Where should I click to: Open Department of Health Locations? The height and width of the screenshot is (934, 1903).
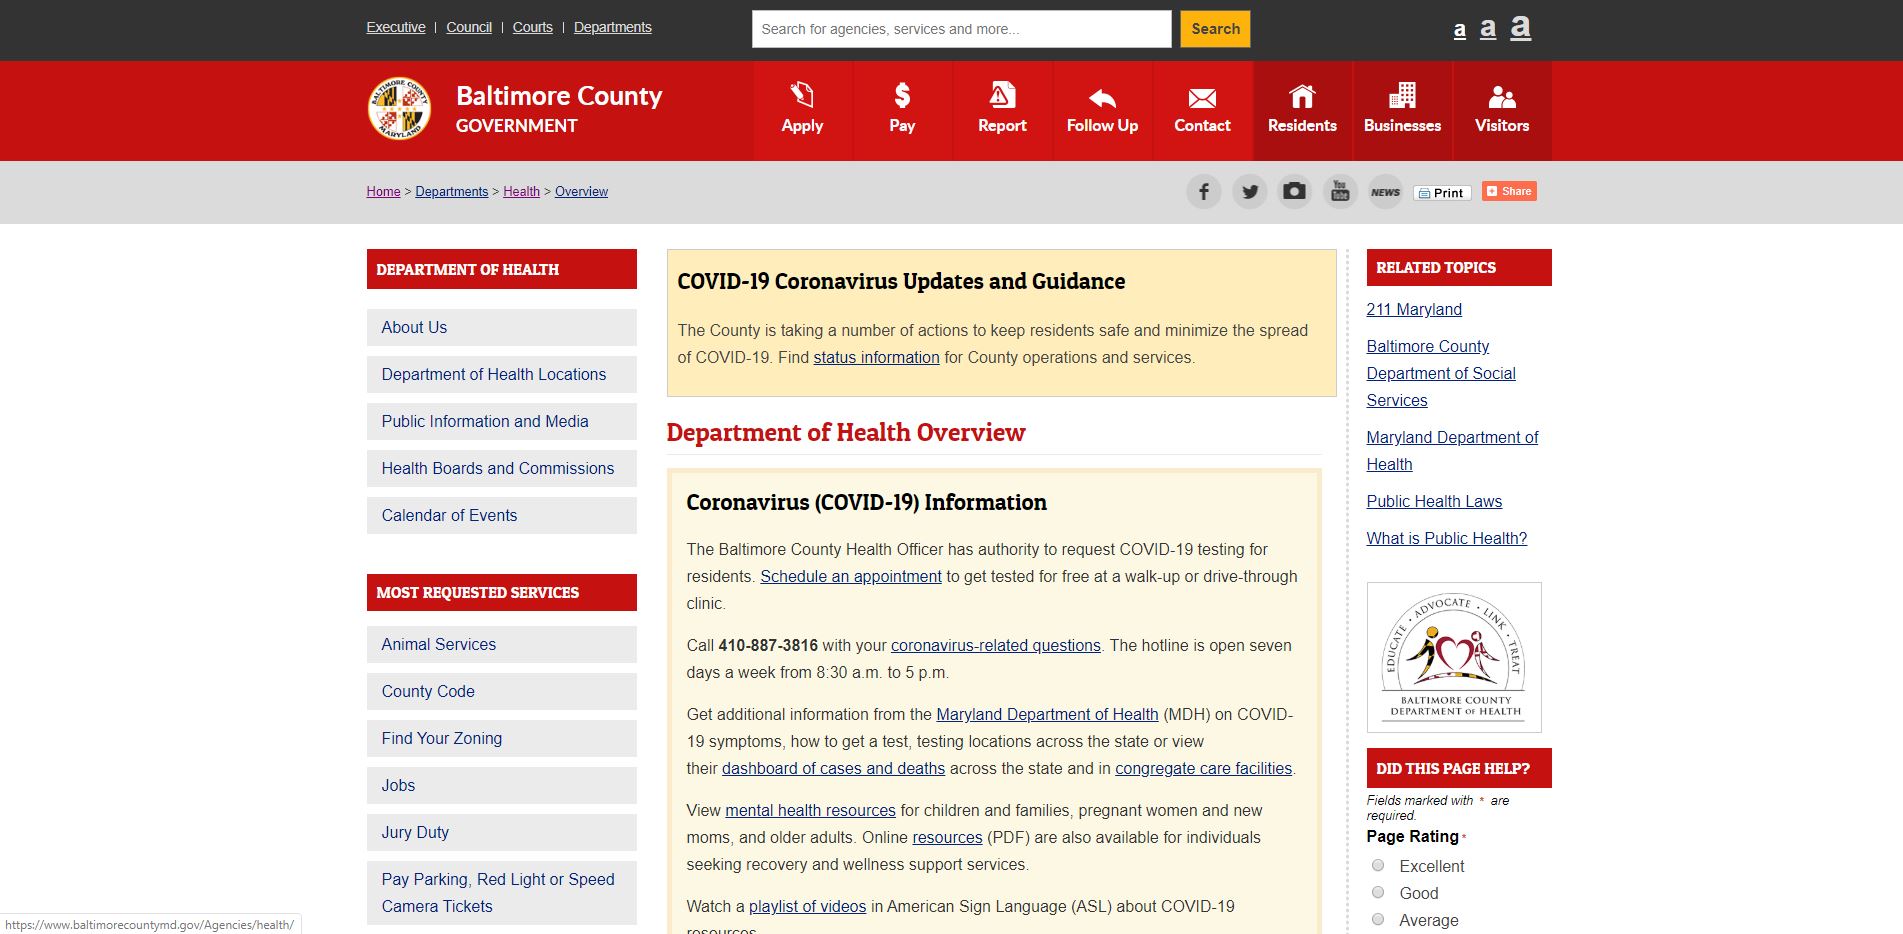[x=502, y=374]
